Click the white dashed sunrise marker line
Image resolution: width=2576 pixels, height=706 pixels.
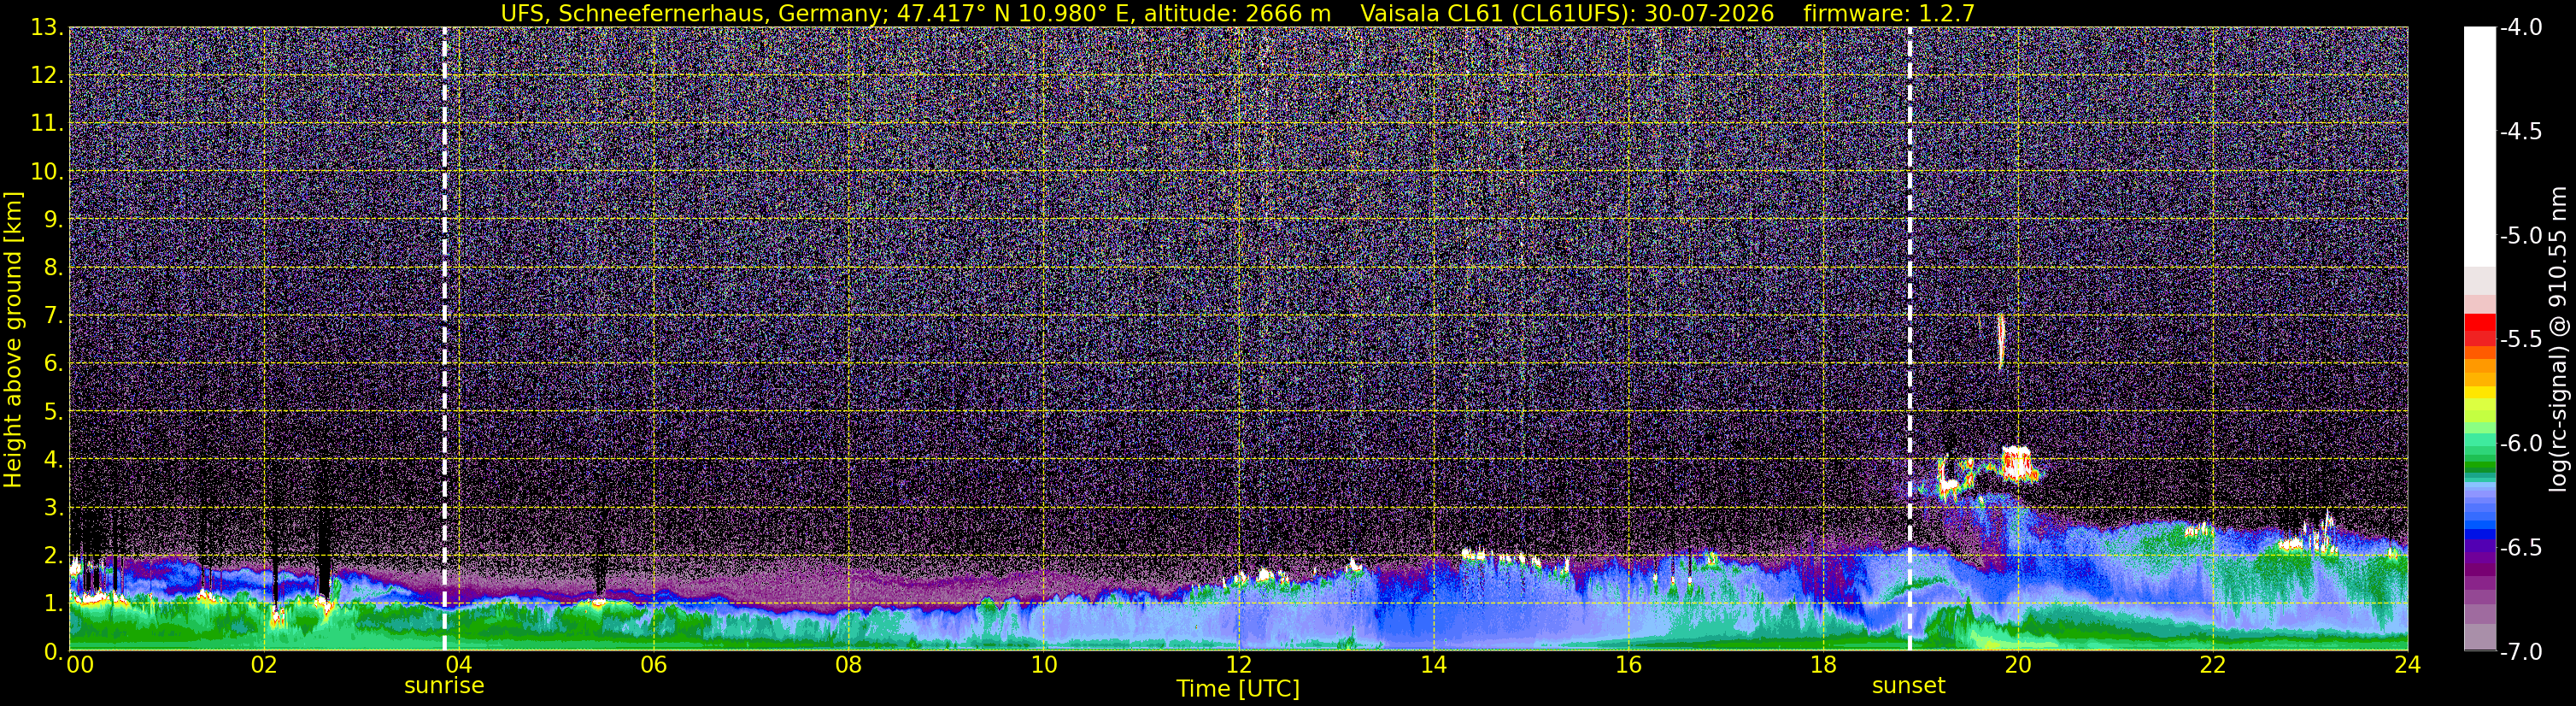445,339
